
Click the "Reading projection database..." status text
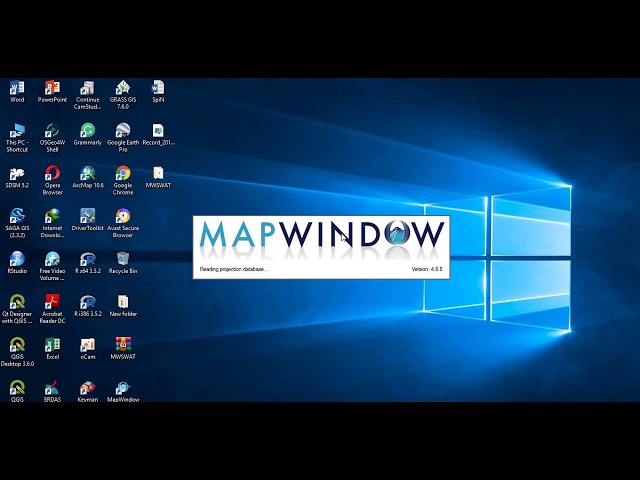click(233, 269)
